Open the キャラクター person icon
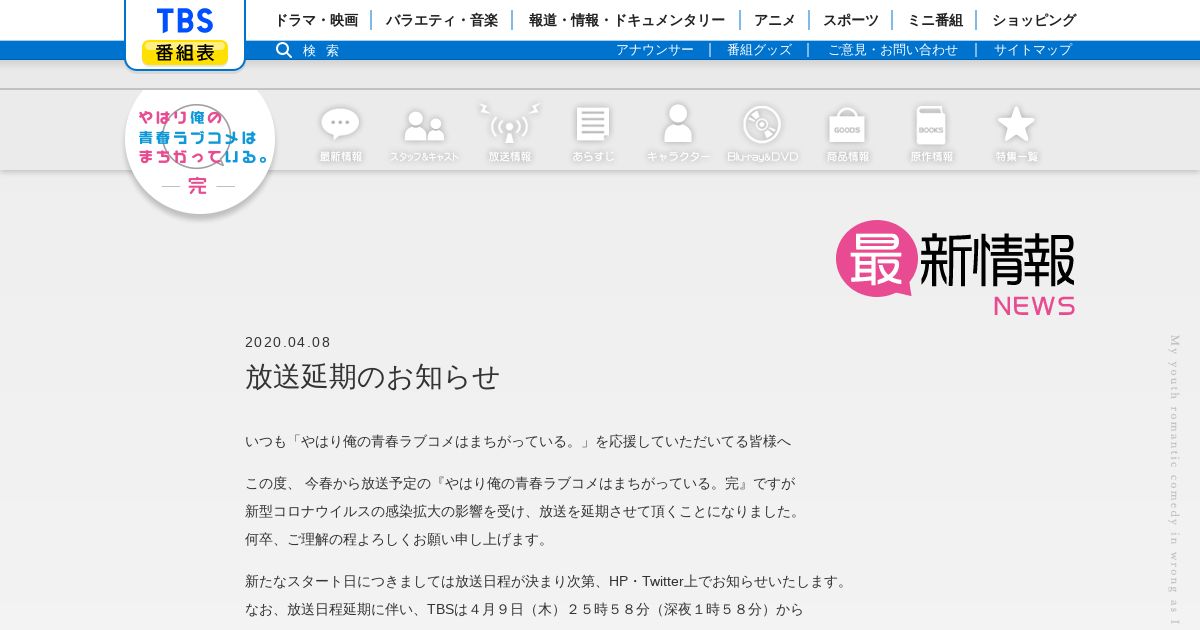This screenshot has width=1200, height=630. pos(678,134)
